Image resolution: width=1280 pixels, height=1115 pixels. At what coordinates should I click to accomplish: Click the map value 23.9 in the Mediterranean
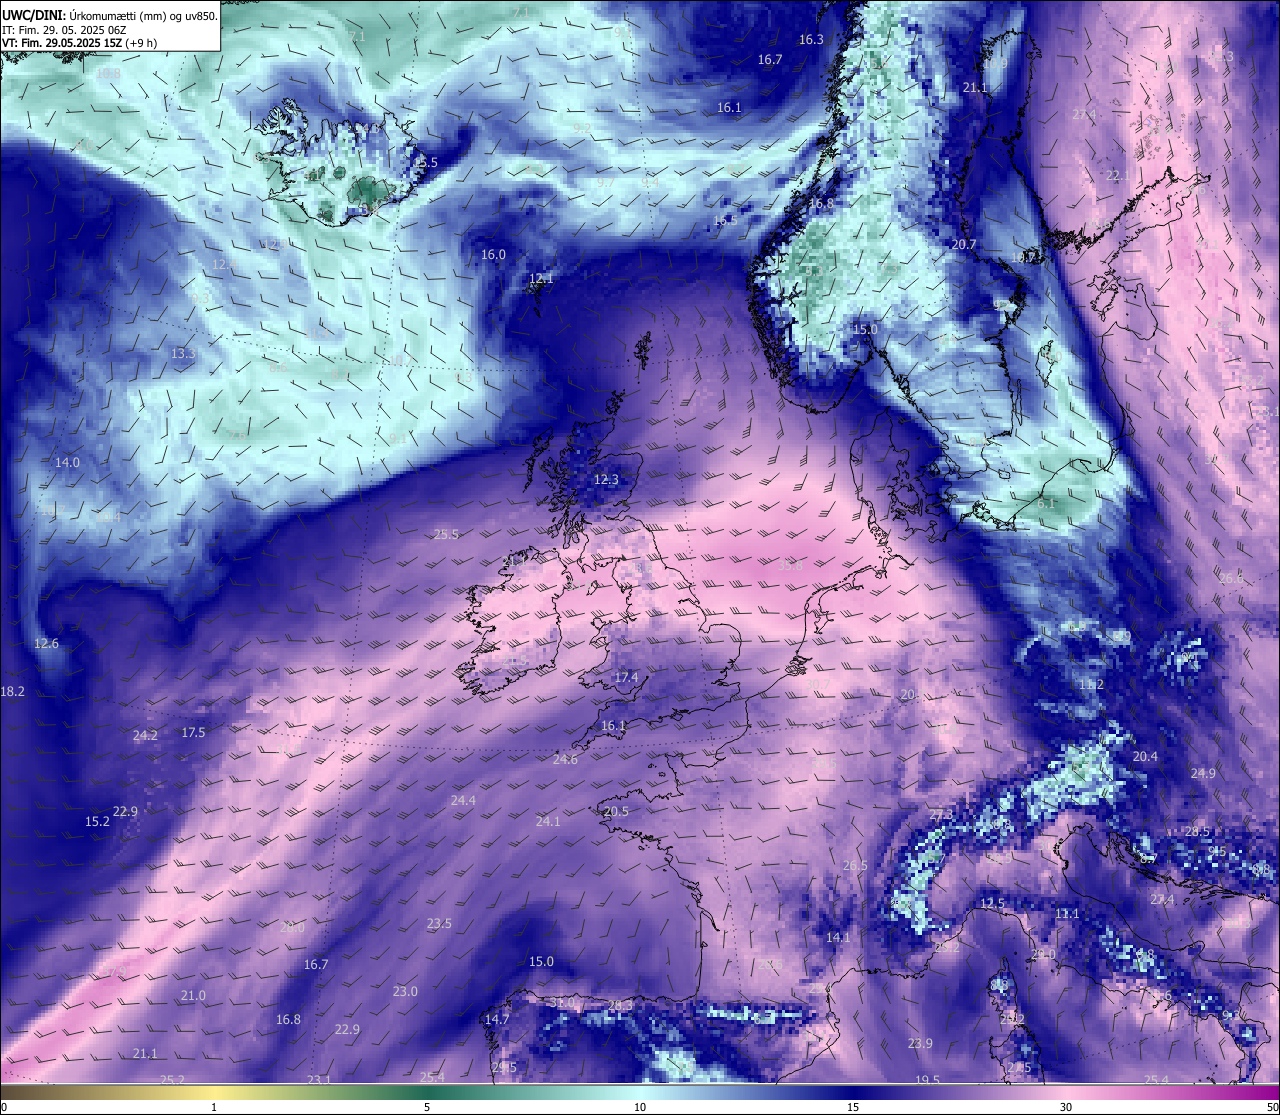[x=920, y=1044]
